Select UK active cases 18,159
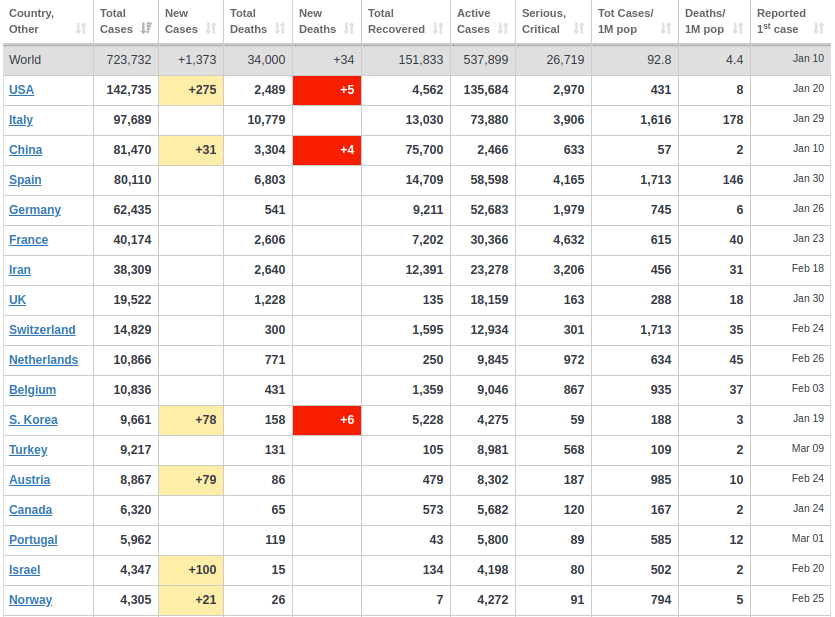 pos(489,300)
